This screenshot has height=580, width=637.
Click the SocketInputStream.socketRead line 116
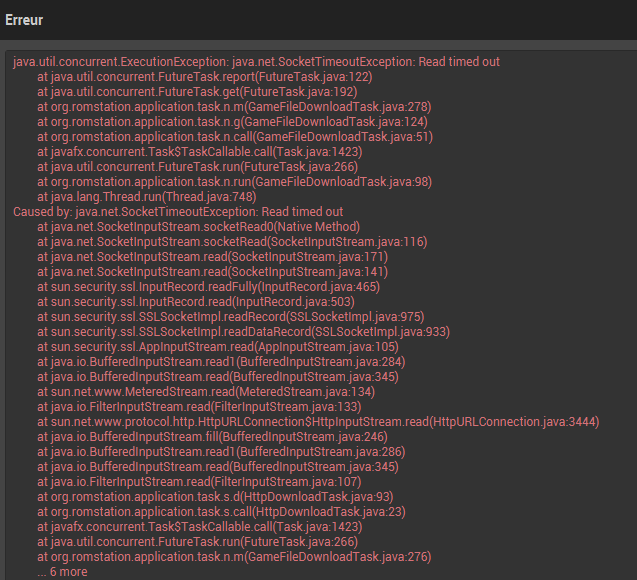coord(232,242)
